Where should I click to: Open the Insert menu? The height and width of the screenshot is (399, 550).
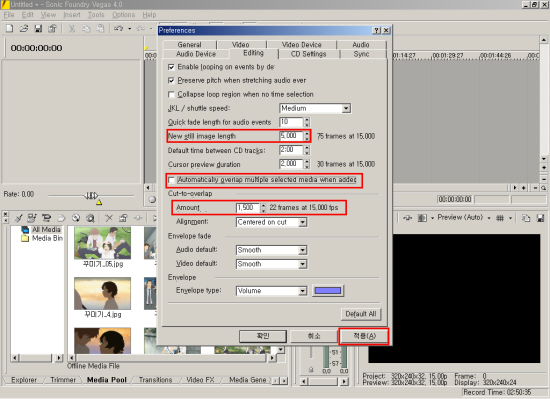72,15
